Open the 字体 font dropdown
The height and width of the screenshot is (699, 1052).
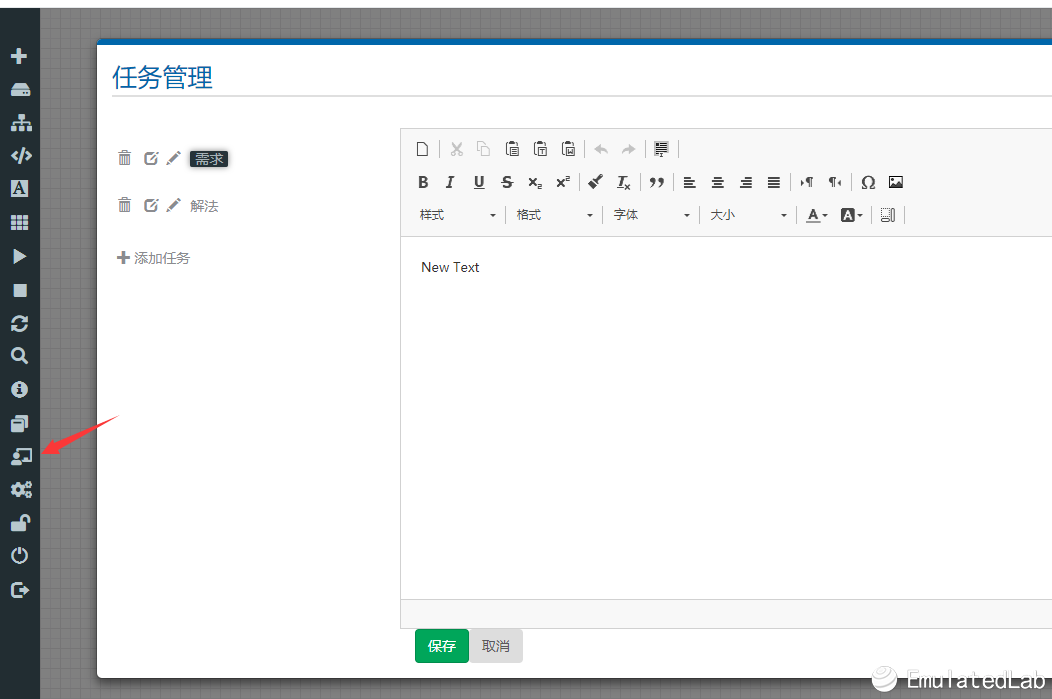[651, 215]
